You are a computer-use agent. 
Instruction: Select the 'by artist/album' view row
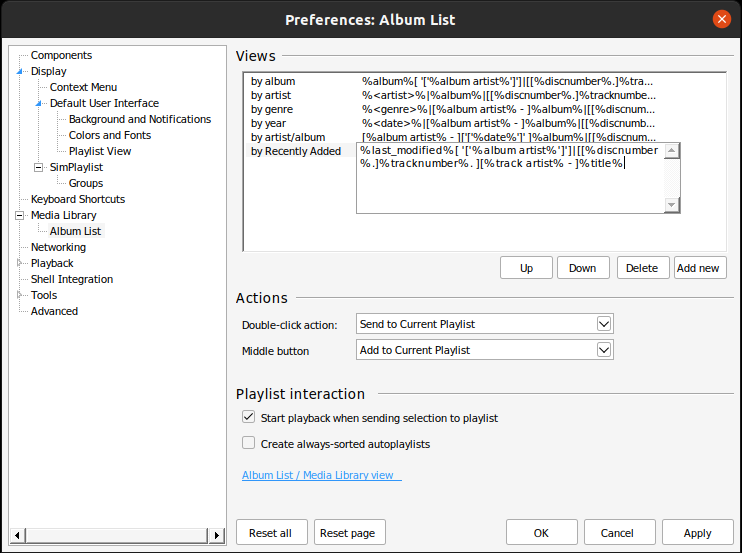[x=454, y=137]
